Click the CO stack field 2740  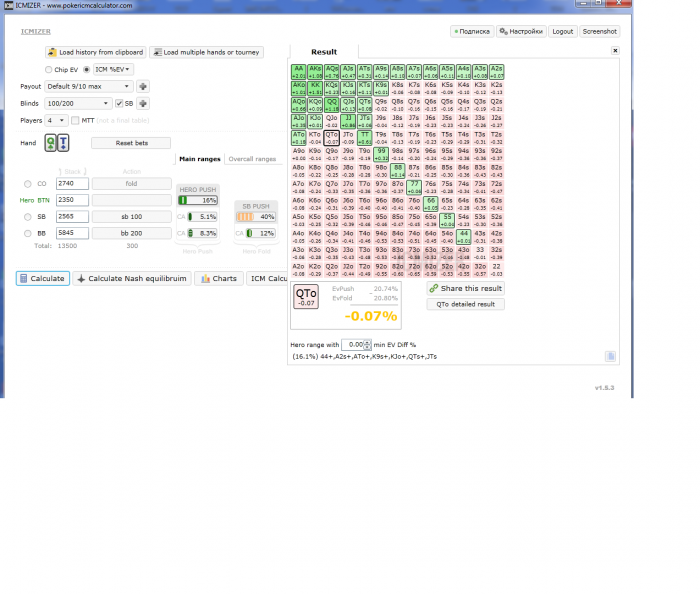click(x=72, y=183)
